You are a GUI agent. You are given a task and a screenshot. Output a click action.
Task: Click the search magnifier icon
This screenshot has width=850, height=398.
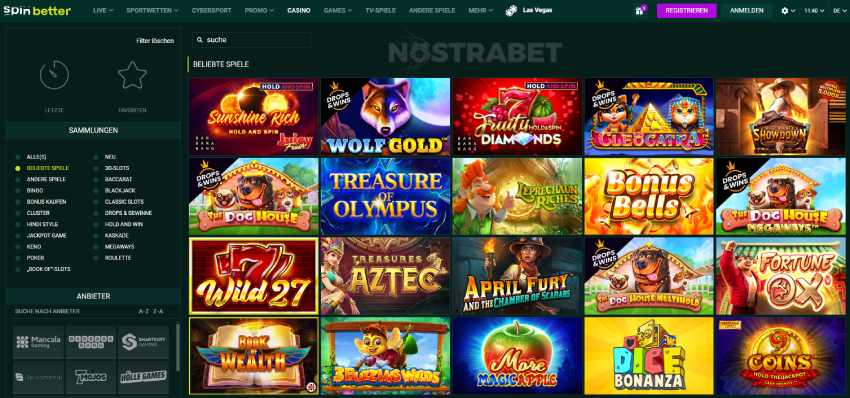[x=200, y=40]
